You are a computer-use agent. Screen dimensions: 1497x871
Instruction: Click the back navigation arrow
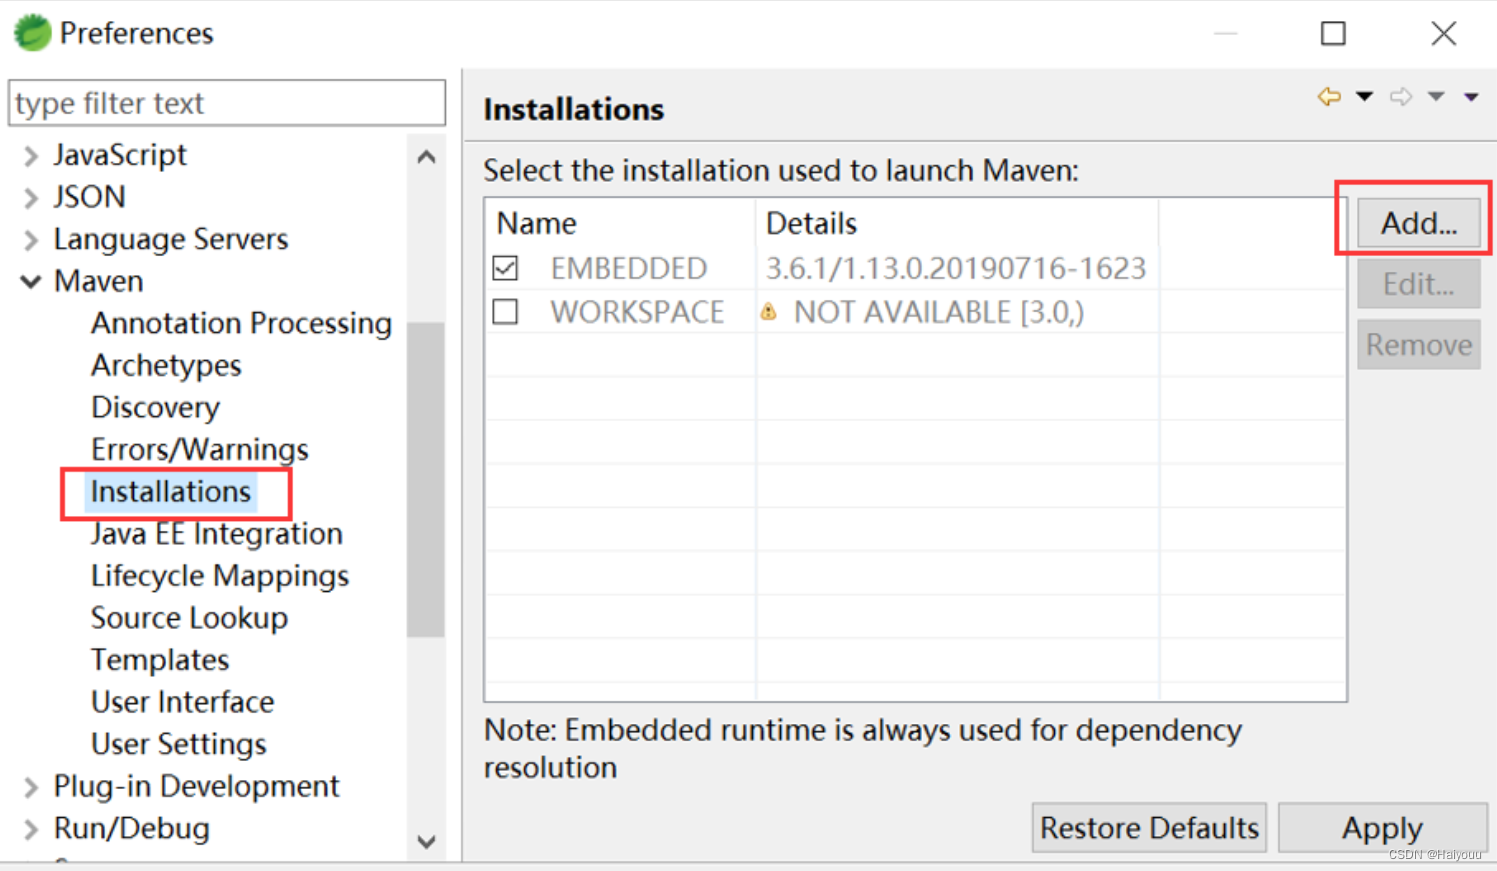1329,96
